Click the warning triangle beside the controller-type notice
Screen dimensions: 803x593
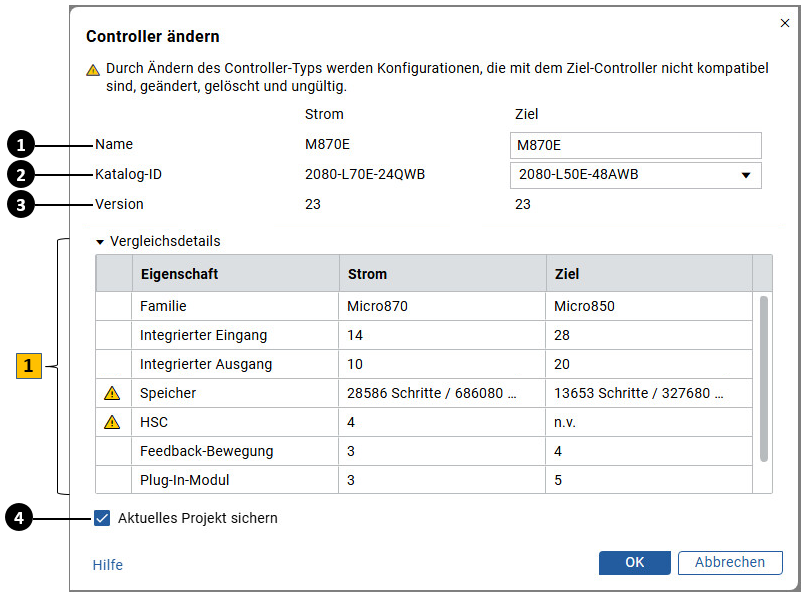(x=93, y=70)
